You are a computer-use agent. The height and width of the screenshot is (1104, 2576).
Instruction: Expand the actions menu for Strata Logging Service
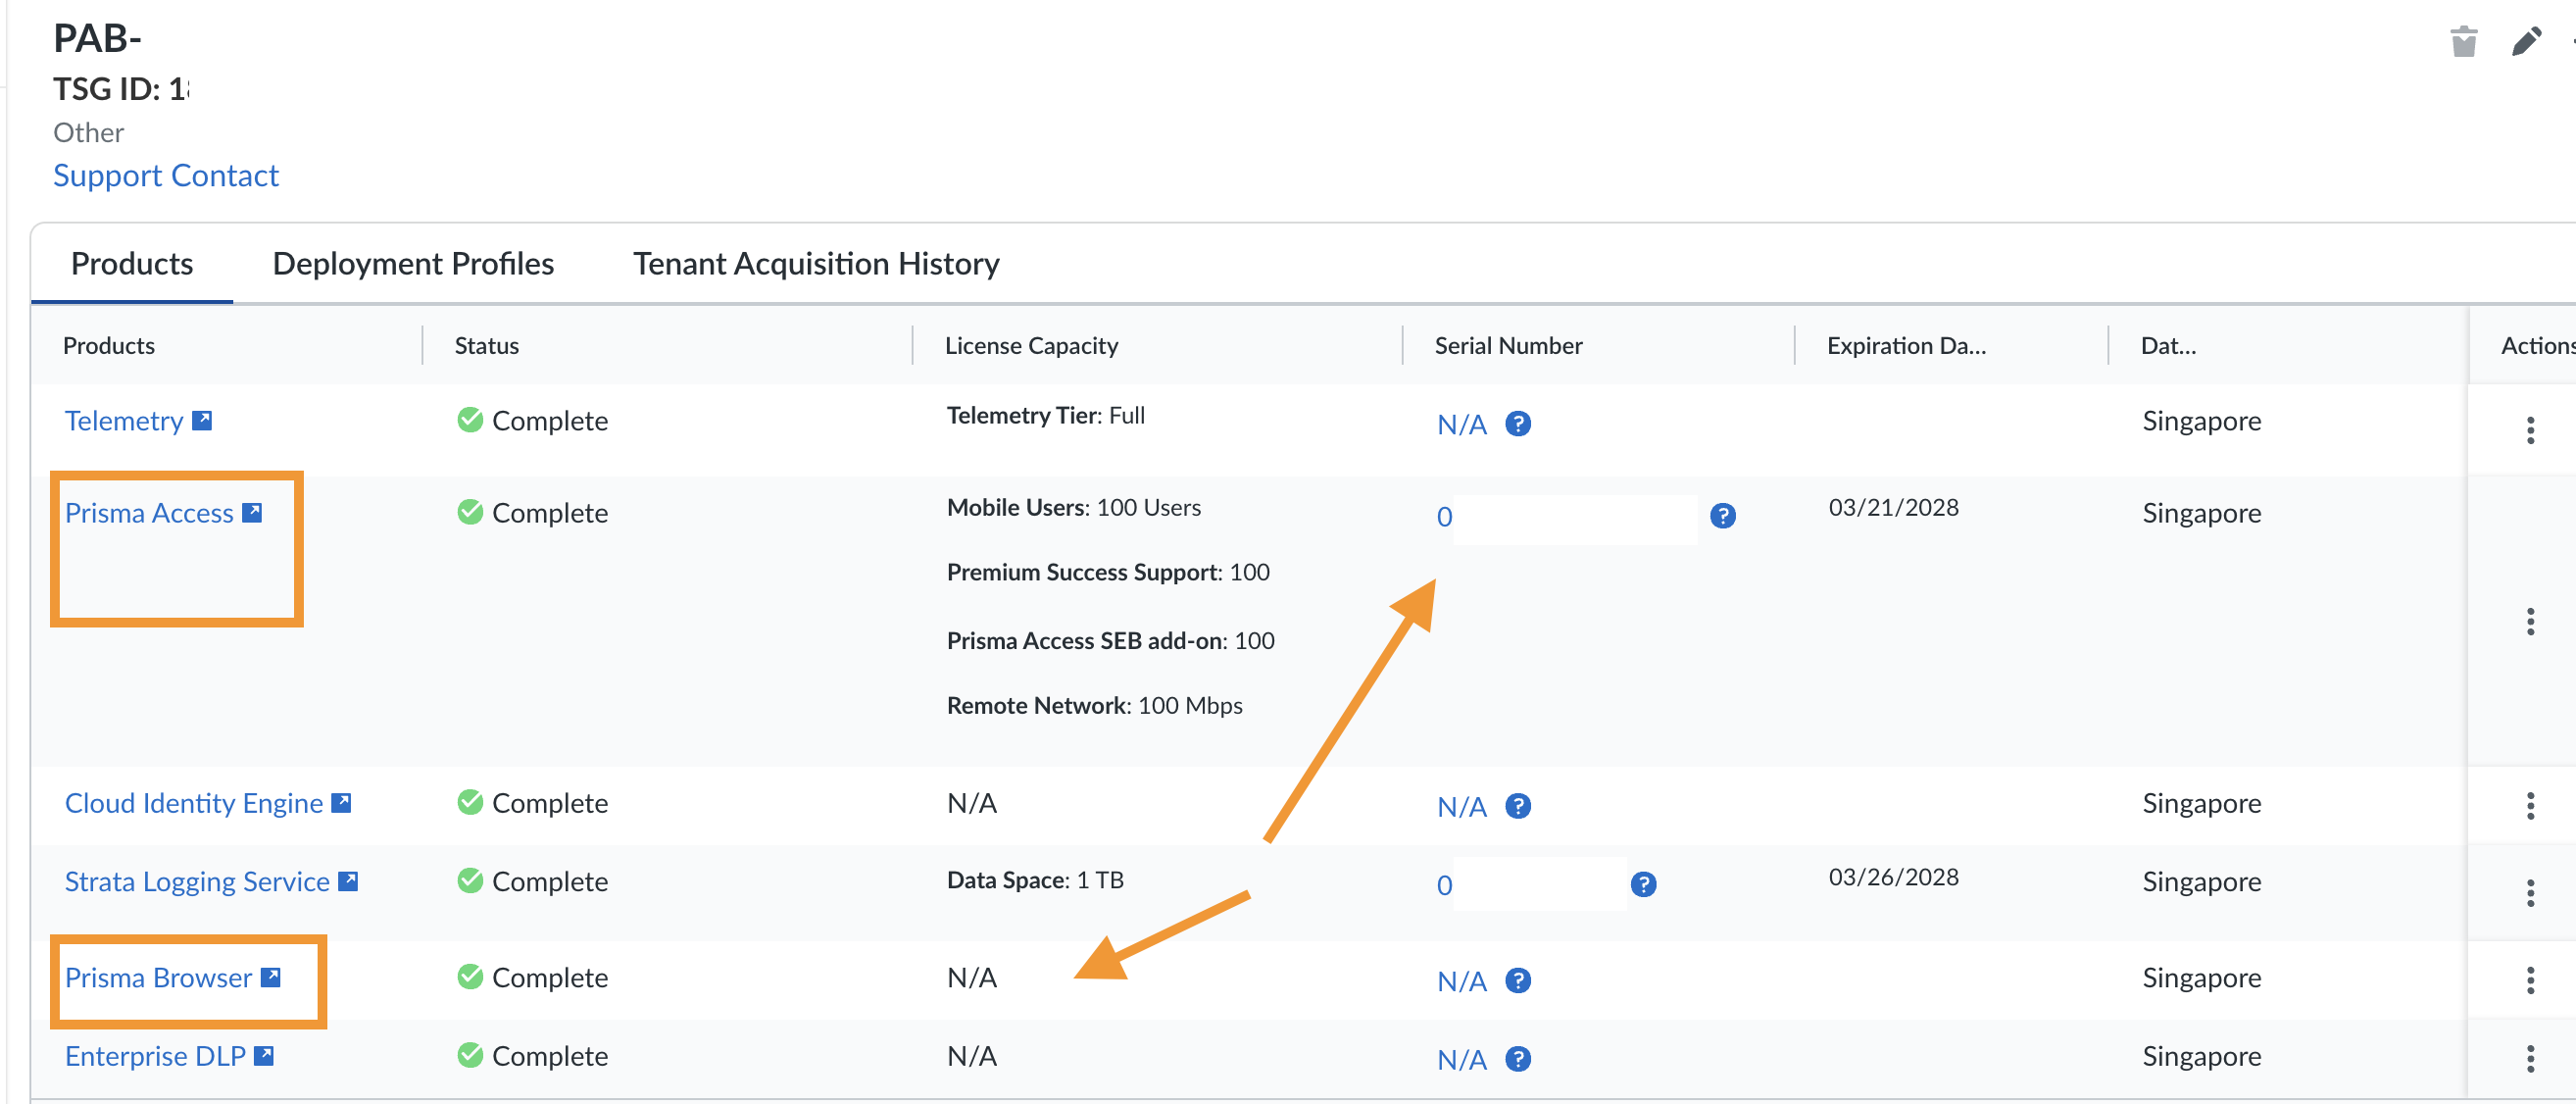coord(2530,892)
